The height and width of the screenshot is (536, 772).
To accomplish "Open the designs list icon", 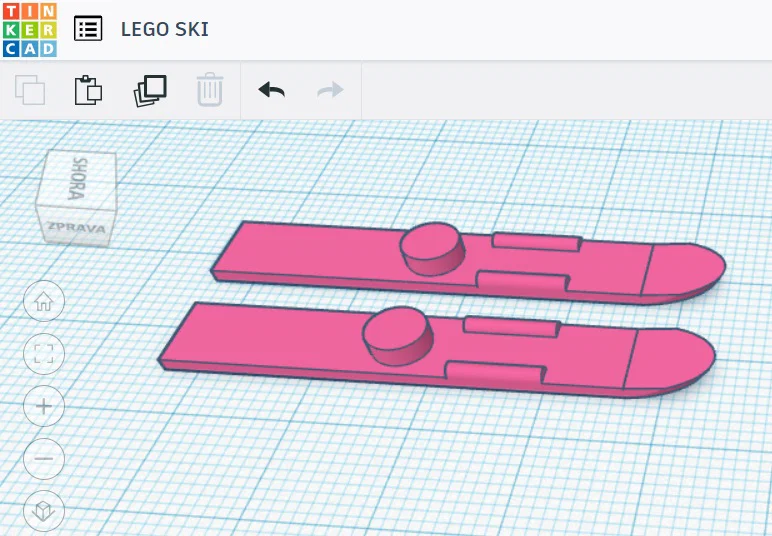I will click(88, 29).
